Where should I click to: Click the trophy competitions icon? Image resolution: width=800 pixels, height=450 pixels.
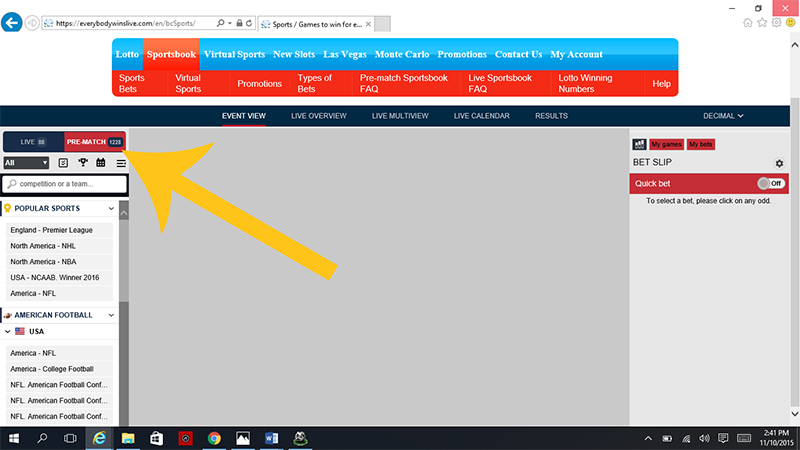tap(83, 162)
